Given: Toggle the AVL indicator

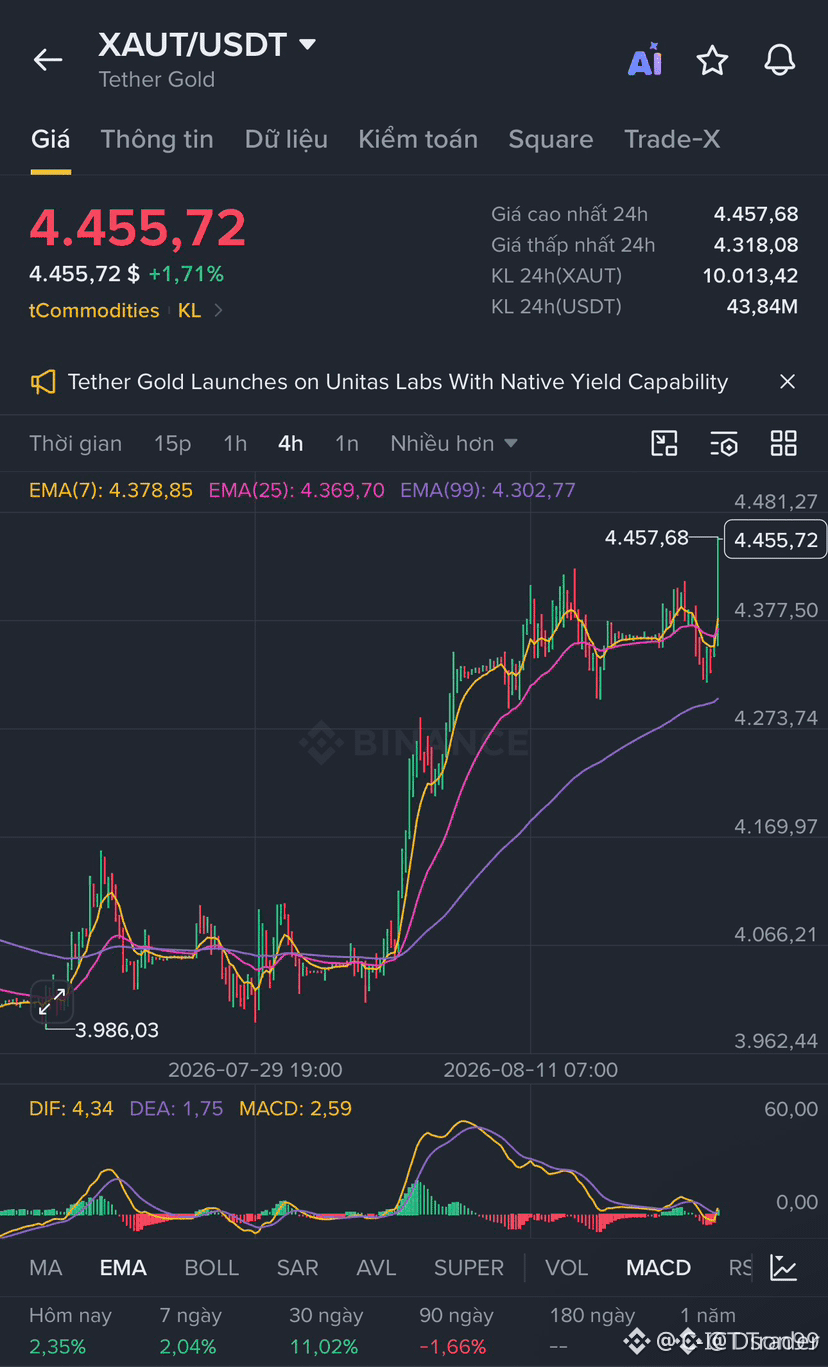Looking at the screenshot, I should click(377, 1268).
